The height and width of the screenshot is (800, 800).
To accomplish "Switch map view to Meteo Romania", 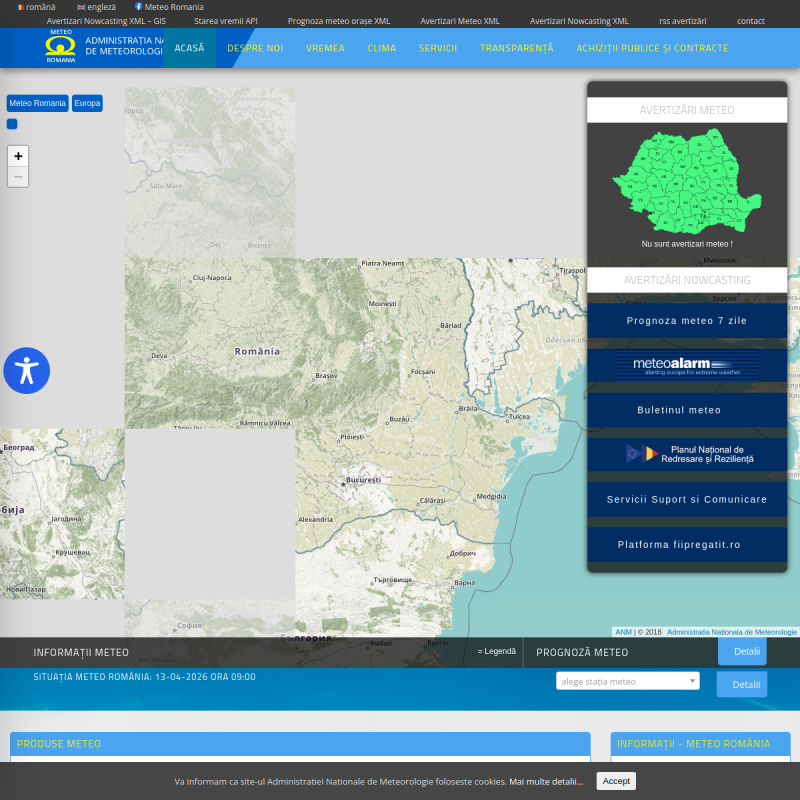I will pos(38,103).
